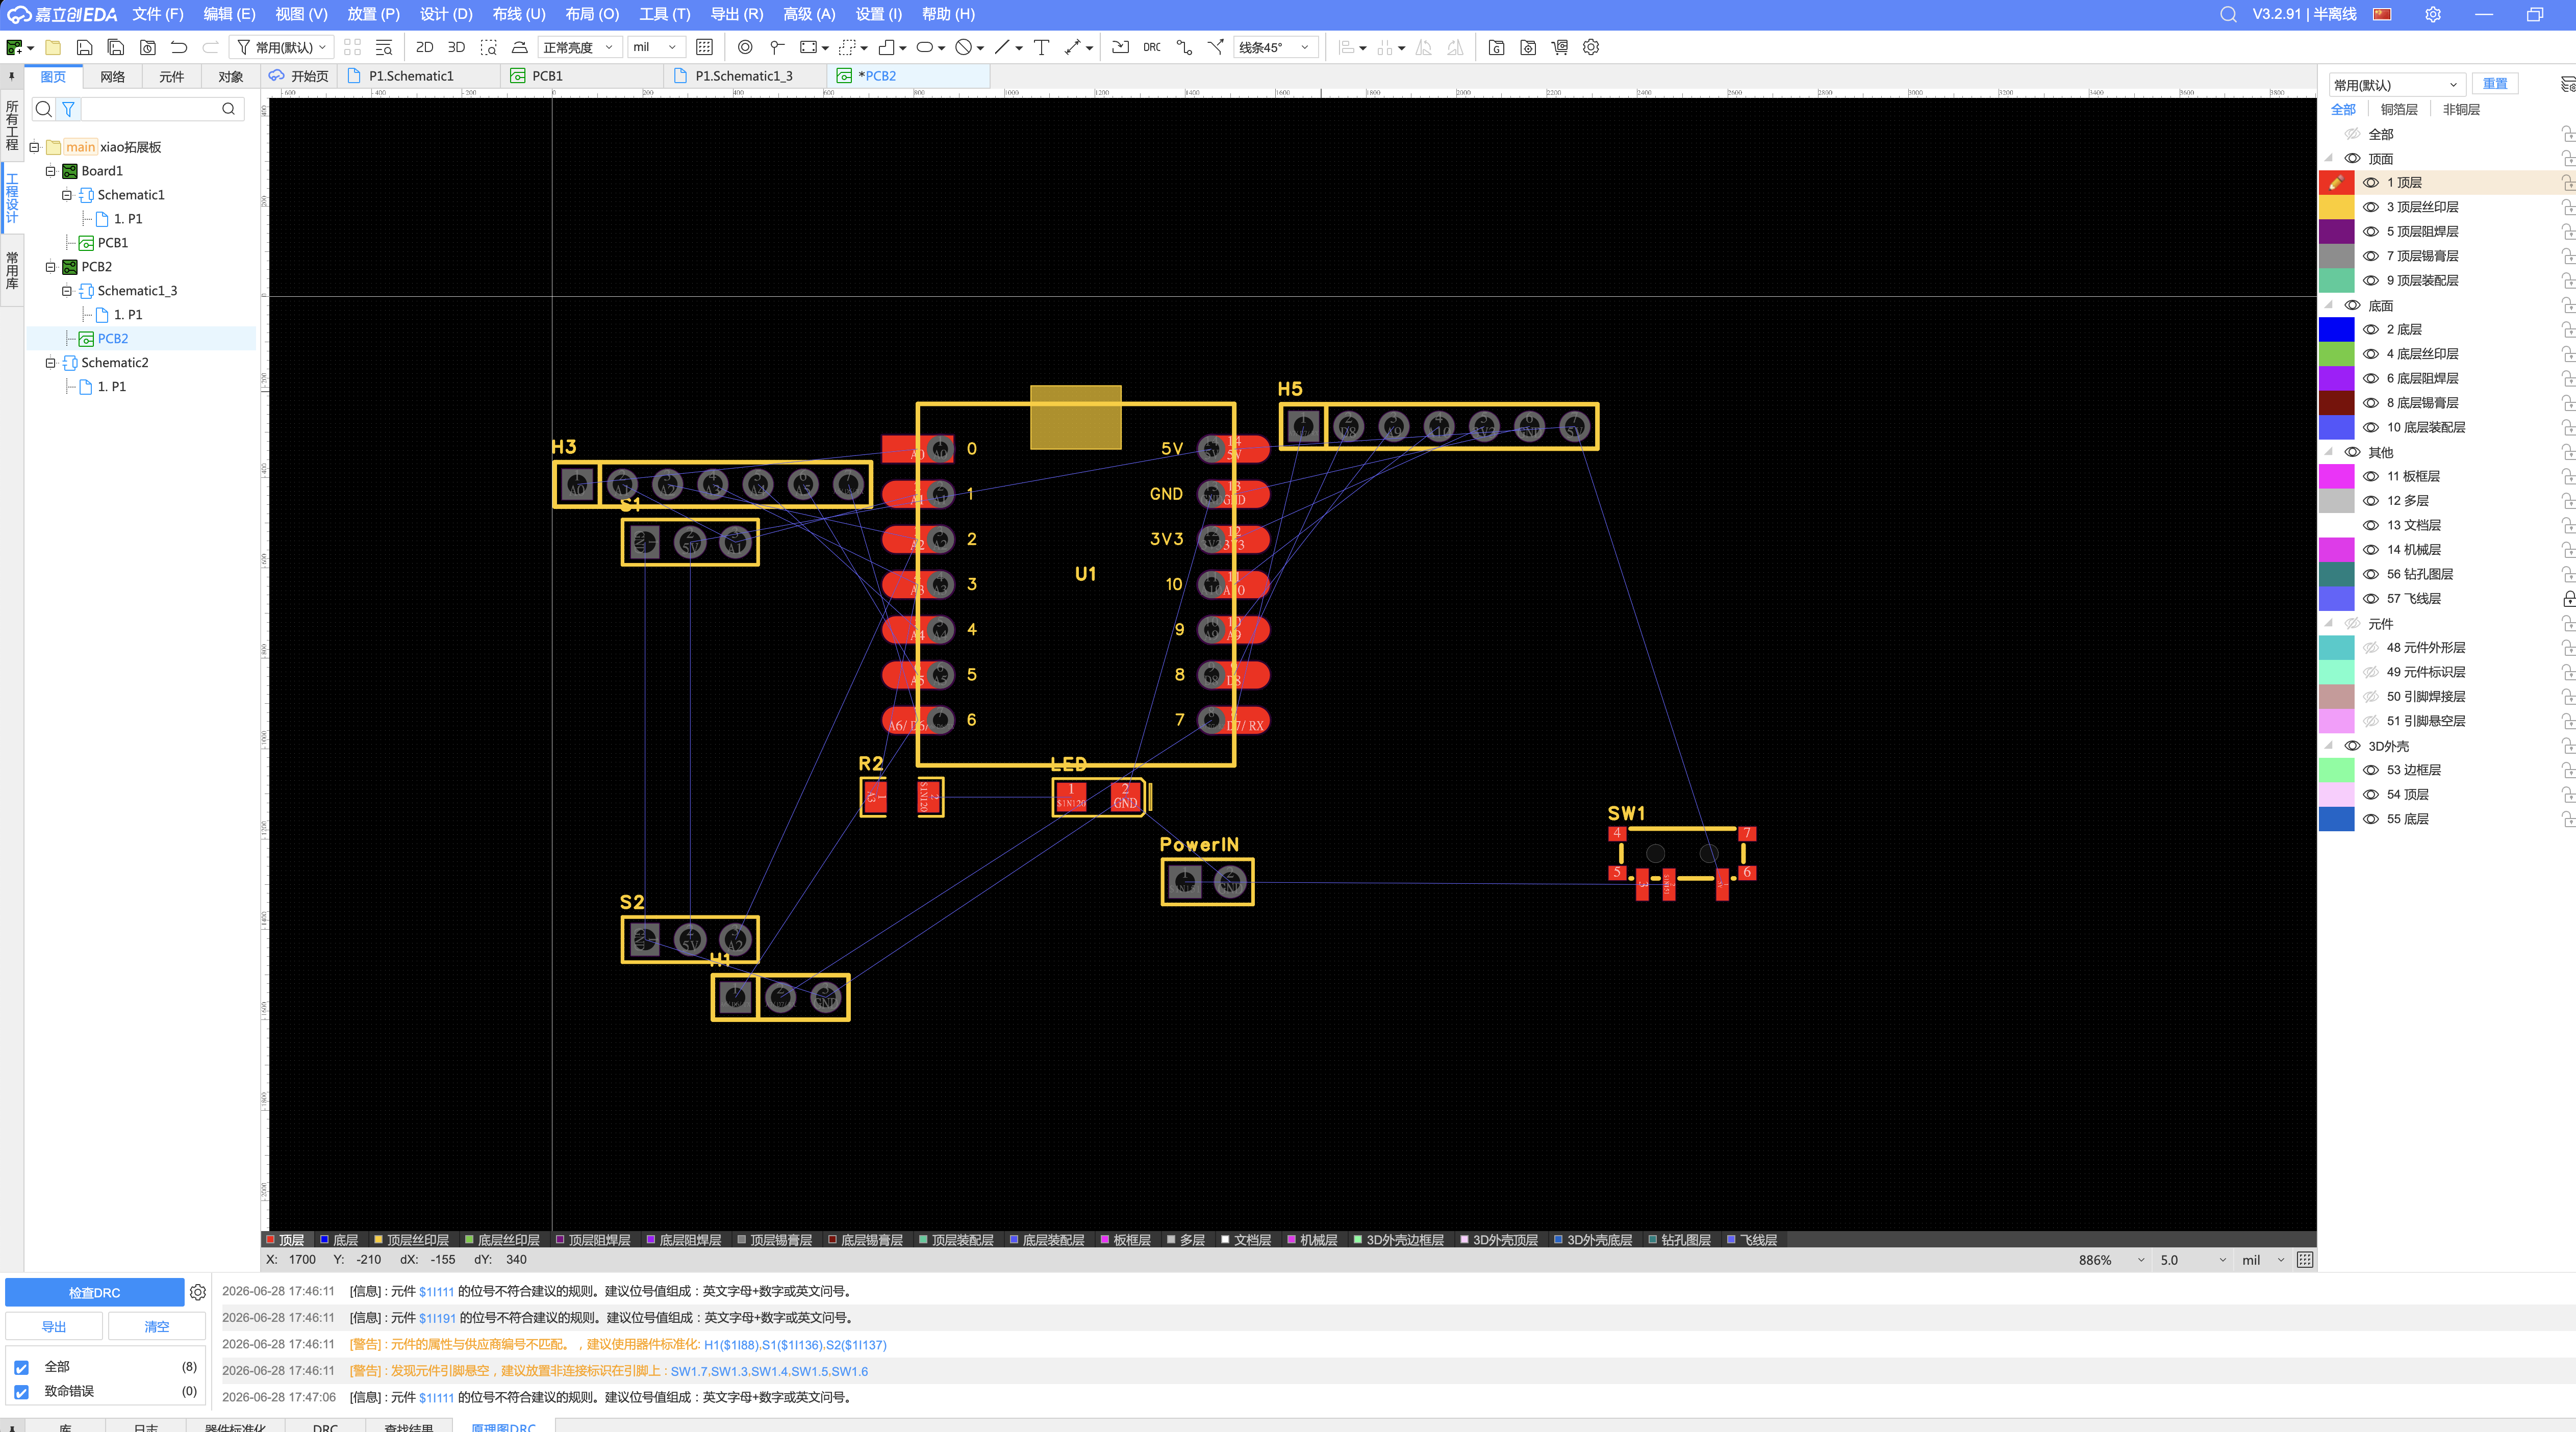Select the Ellipse shape tool

(925, 47)
